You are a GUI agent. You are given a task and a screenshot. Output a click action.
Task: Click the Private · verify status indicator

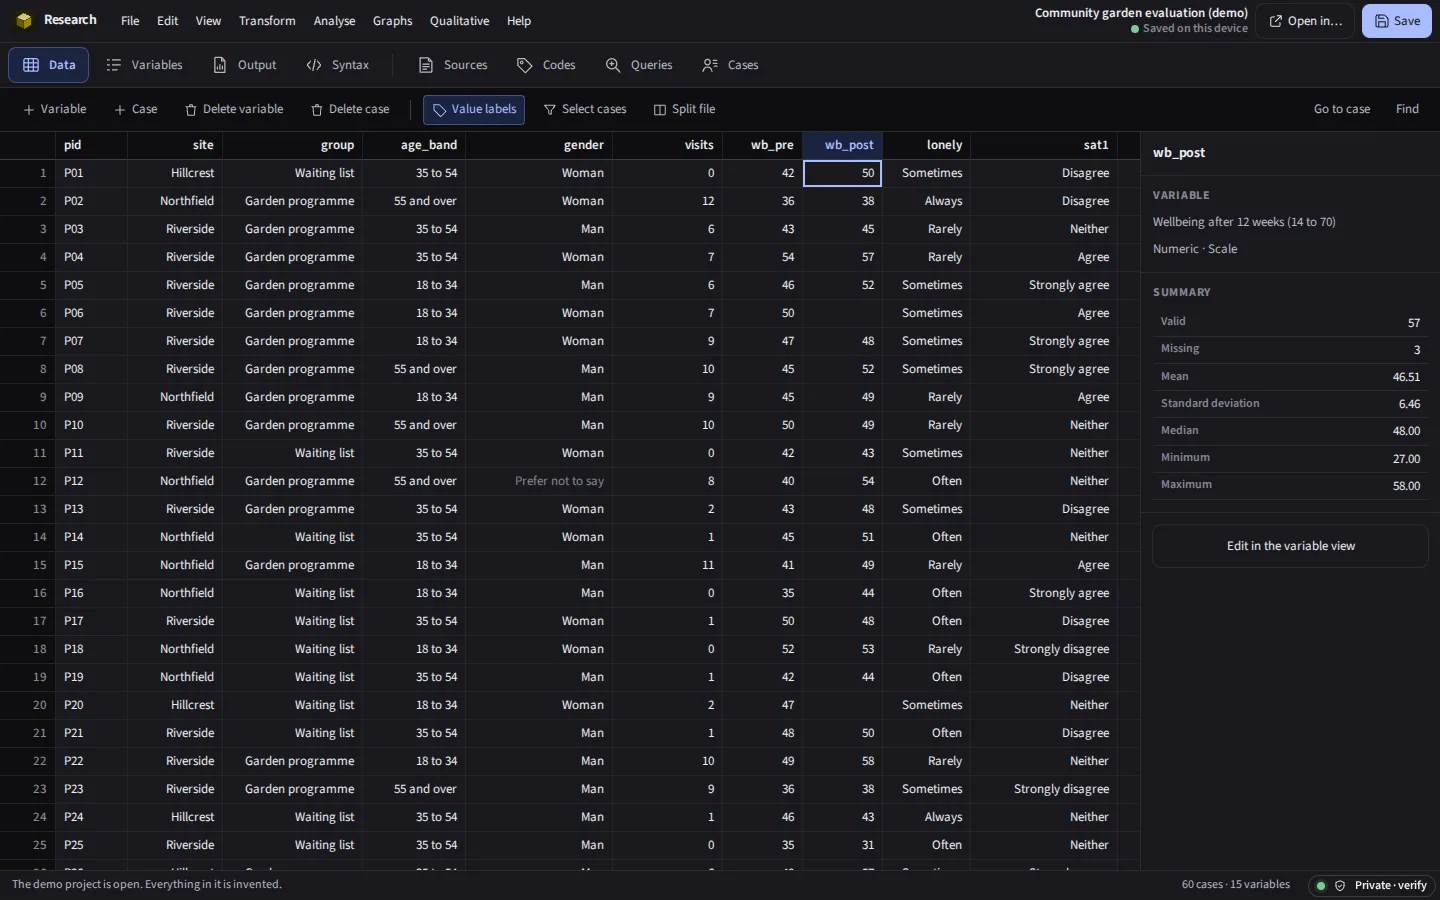tap(1372, 886)
